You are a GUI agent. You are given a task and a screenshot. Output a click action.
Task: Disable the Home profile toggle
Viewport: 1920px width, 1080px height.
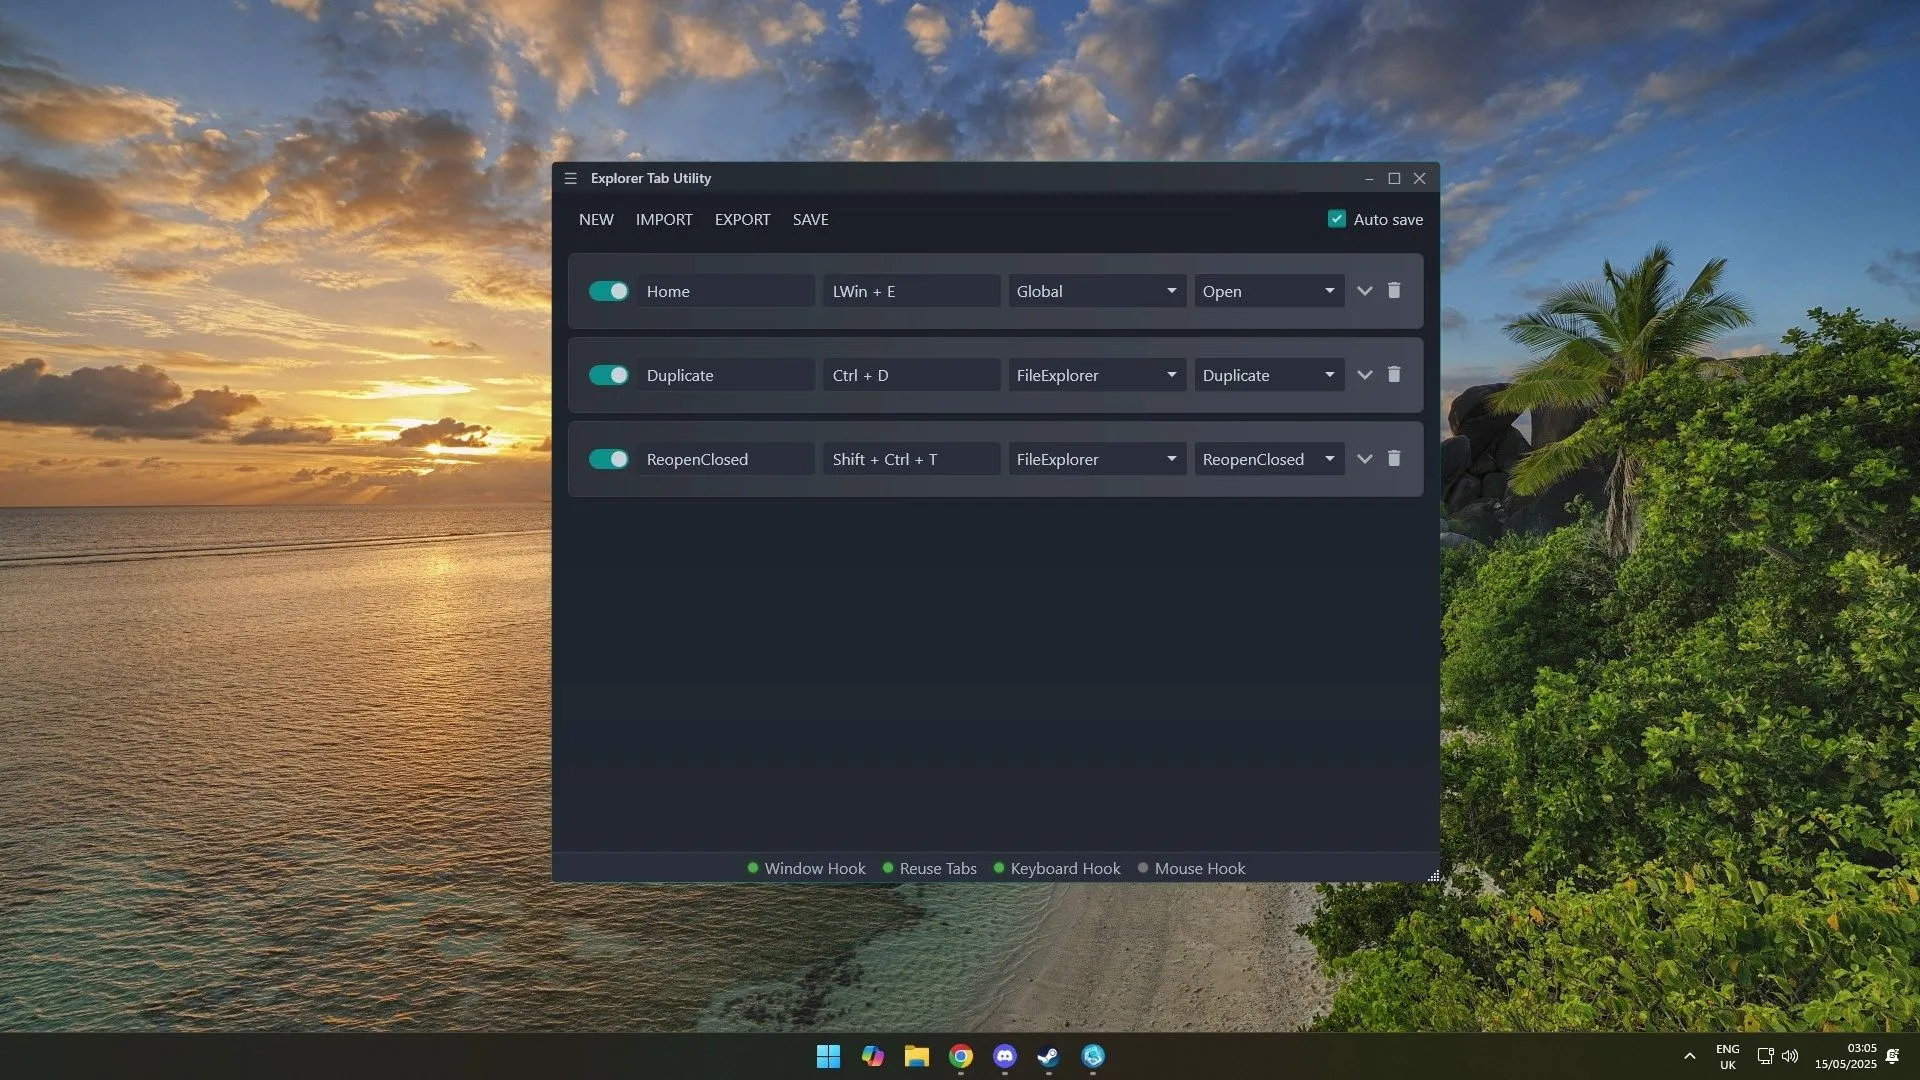click(x=608, y=291)
